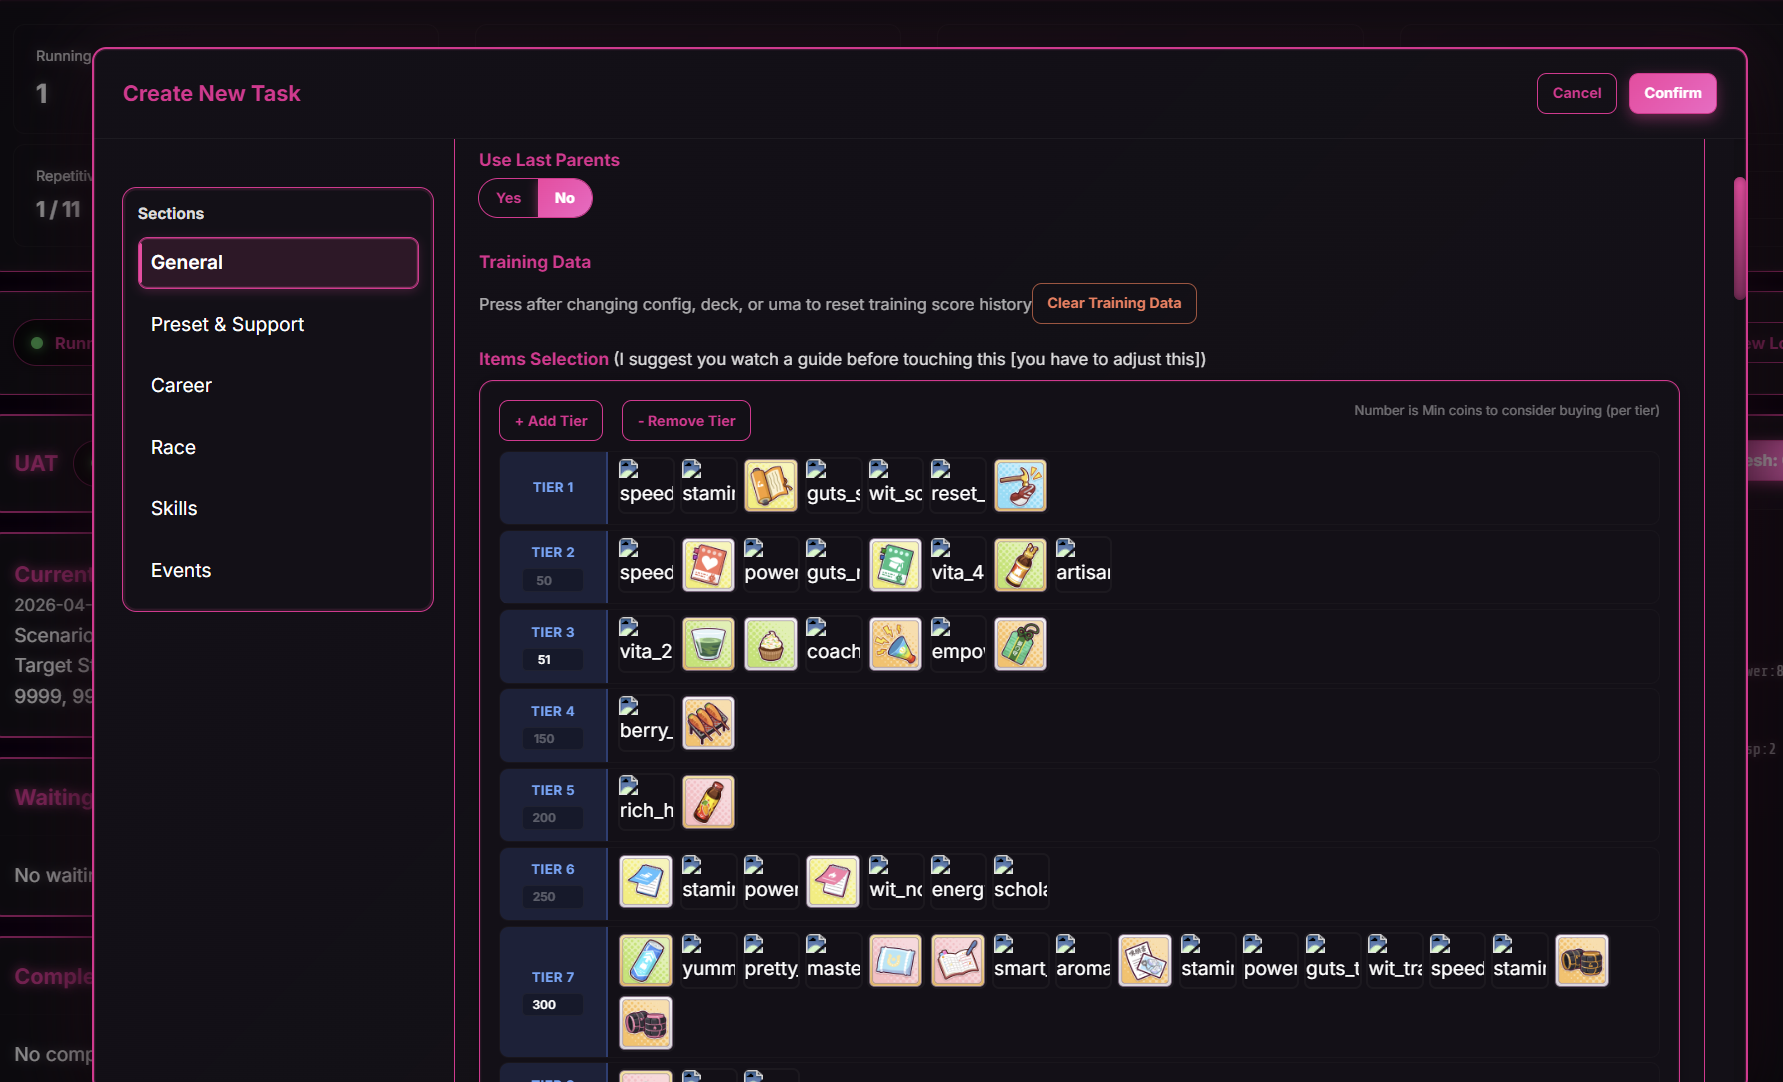Navigate to the Skills section

(278, 509)
